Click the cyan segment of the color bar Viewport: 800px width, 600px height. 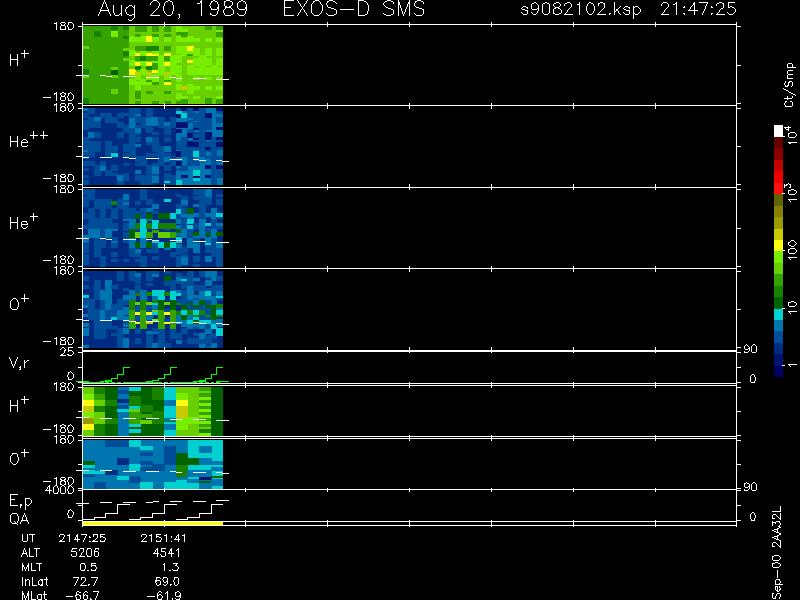click(779, 315)
